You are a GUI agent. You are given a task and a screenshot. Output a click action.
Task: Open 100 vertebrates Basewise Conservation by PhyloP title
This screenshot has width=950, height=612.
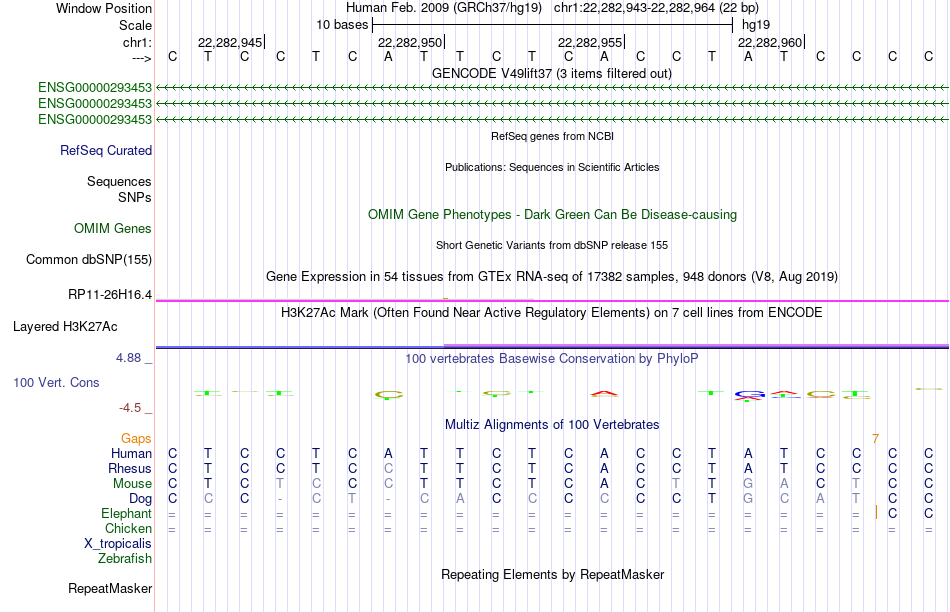pos(552,359)
